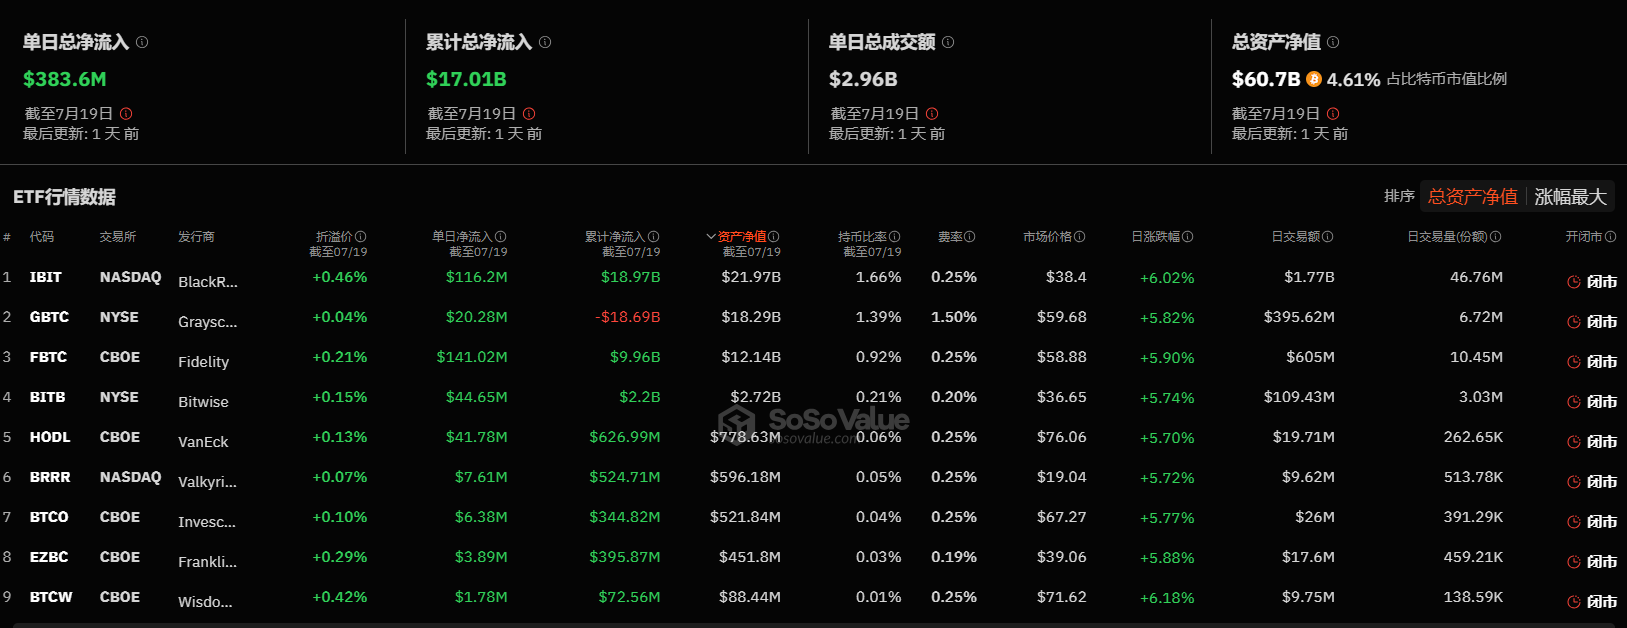This screenshot has width=1627, height=628.
Task: Click info icon beside 单日总净流入 title
Action: point(142,42)
